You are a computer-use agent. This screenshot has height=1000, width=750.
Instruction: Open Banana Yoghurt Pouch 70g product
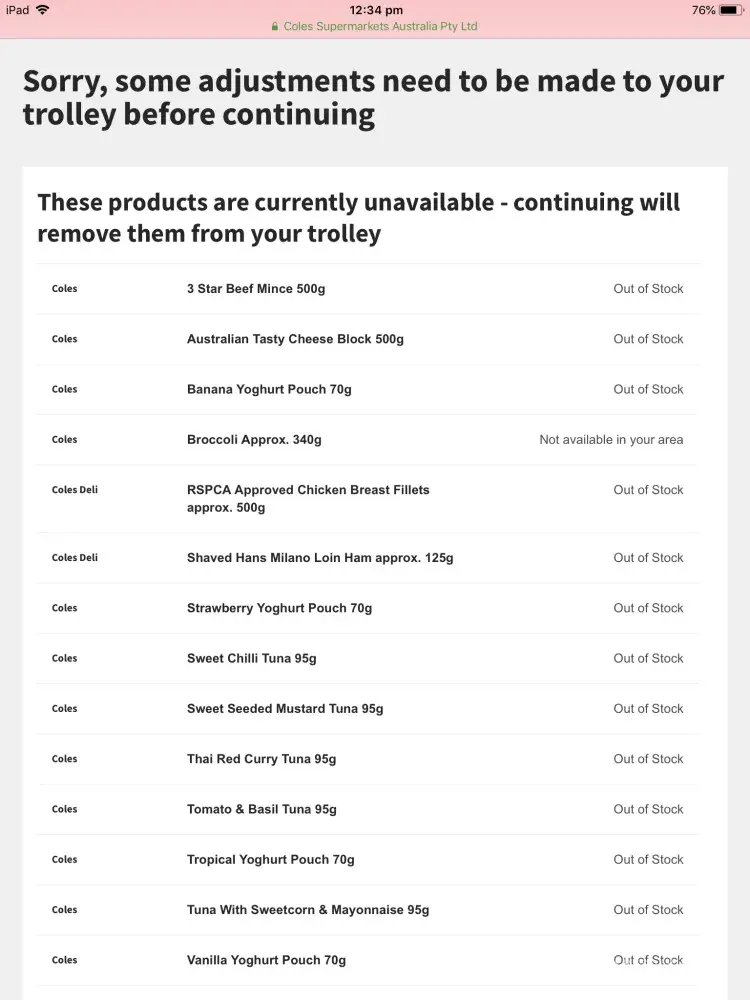[269, 389]
